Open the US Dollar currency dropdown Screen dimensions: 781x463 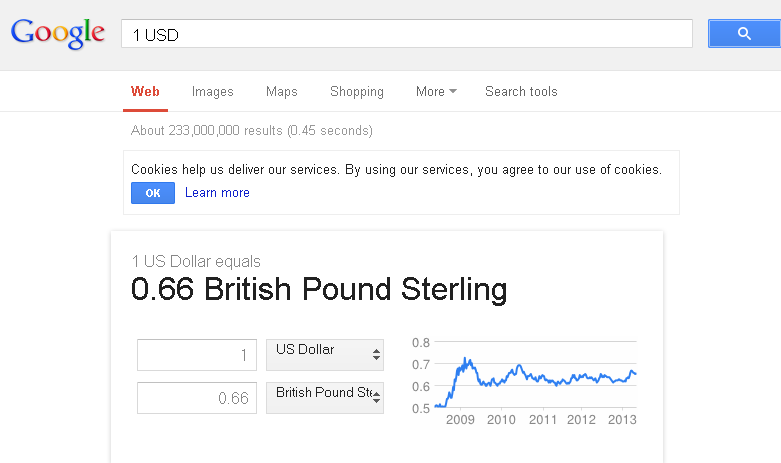325,355
